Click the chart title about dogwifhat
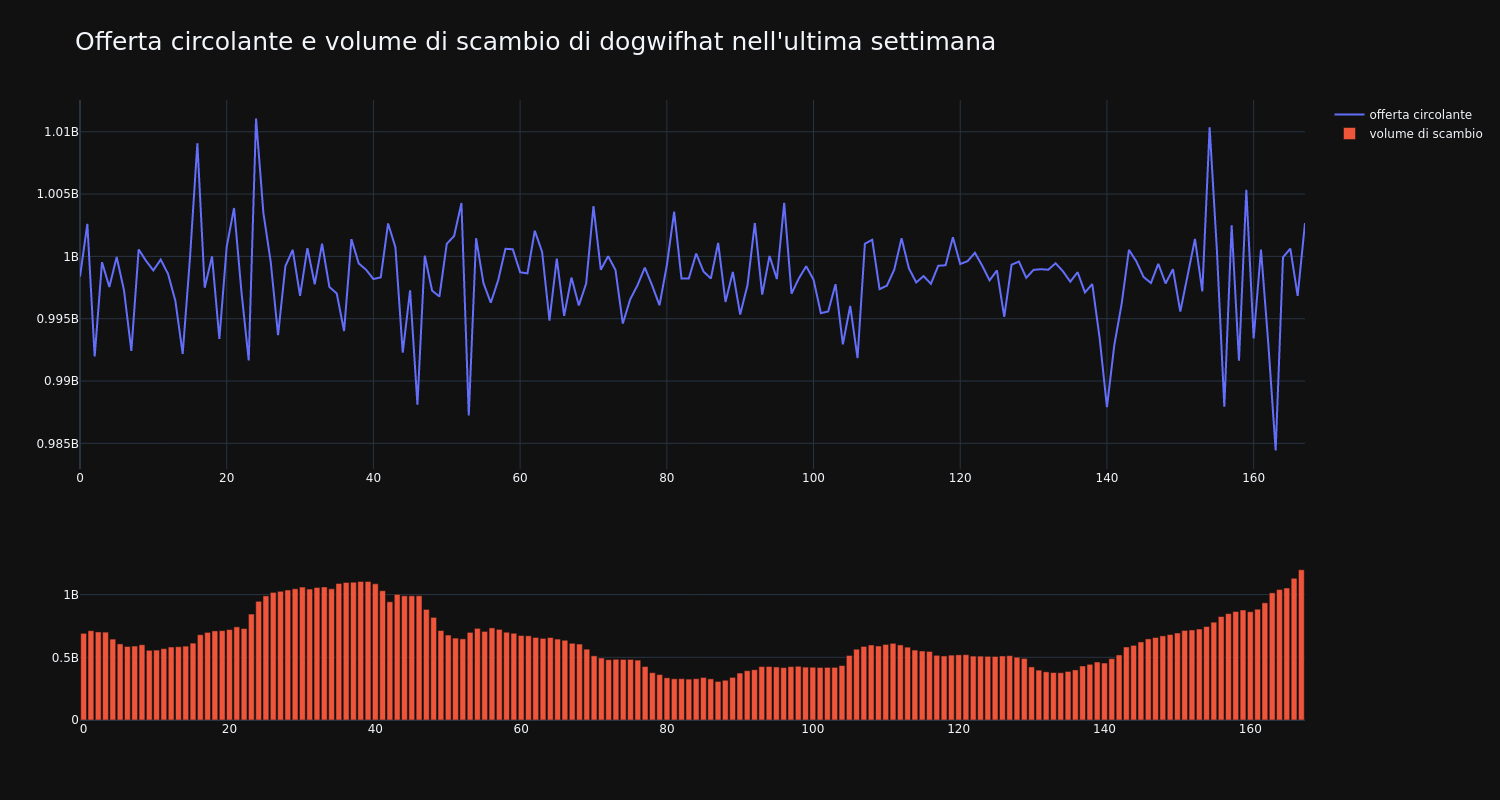 pos(535,42)
